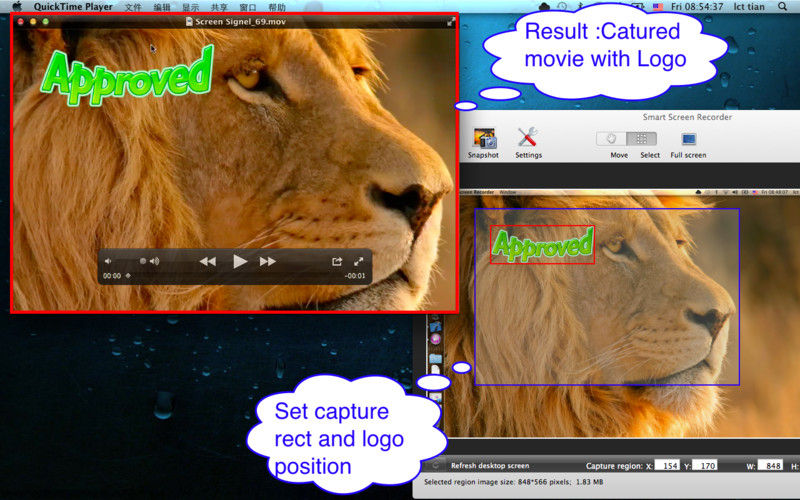This screenshot has height=500, width=800.
Task: Click the capture region Y input field
Action: point(707,466)
